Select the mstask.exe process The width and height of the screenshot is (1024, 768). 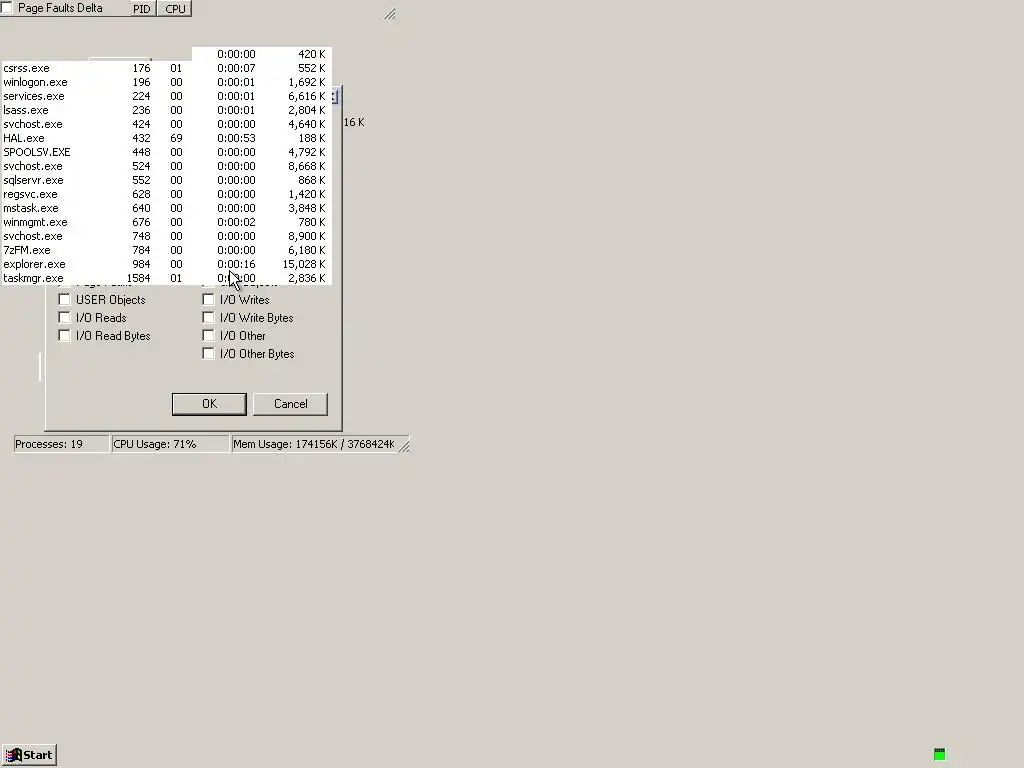coord(167,208)
